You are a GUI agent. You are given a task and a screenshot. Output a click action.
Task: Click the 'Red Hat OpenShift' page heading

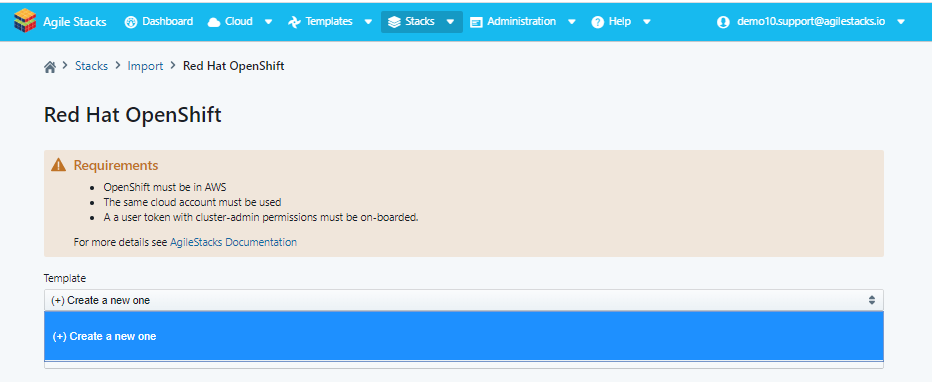133,115
